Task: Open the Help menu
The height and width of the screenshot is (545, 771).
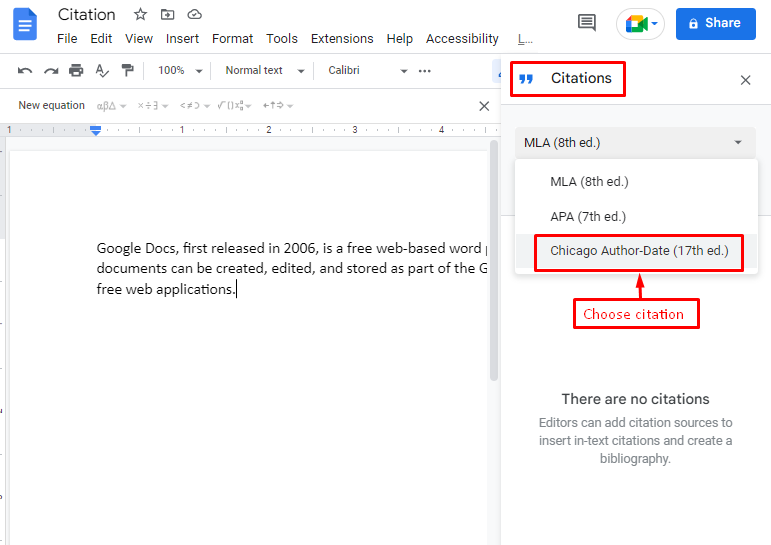Action: pos(399,38)
